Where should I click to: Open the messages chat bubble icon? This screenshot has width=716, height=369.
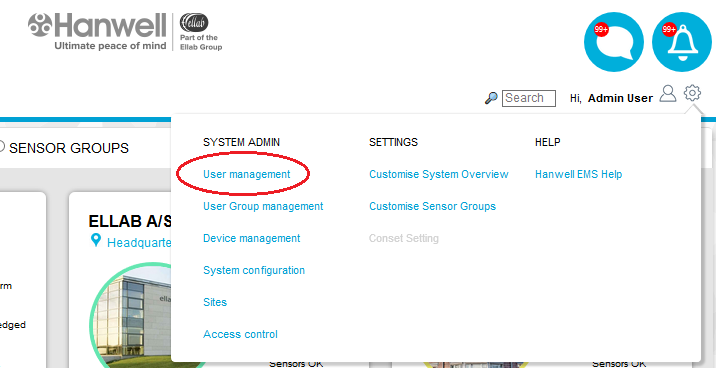tap(614, 42)
